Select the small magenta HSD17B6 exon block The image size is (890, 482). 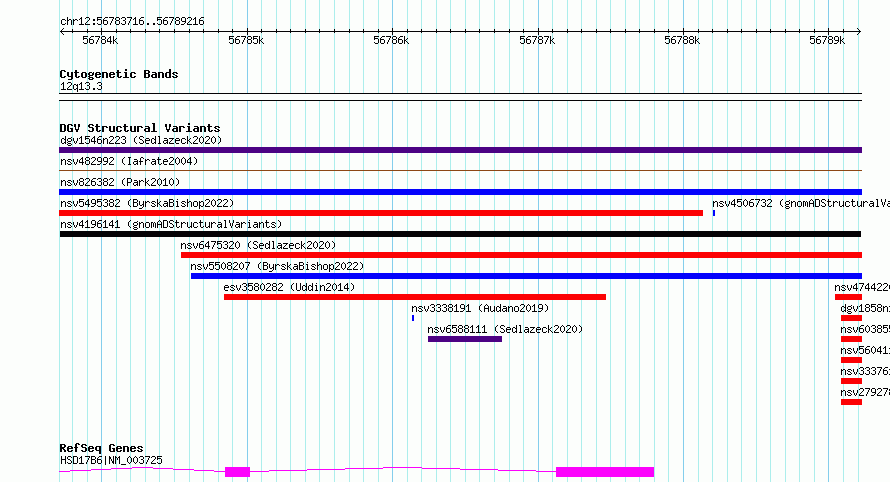point(237,472)
